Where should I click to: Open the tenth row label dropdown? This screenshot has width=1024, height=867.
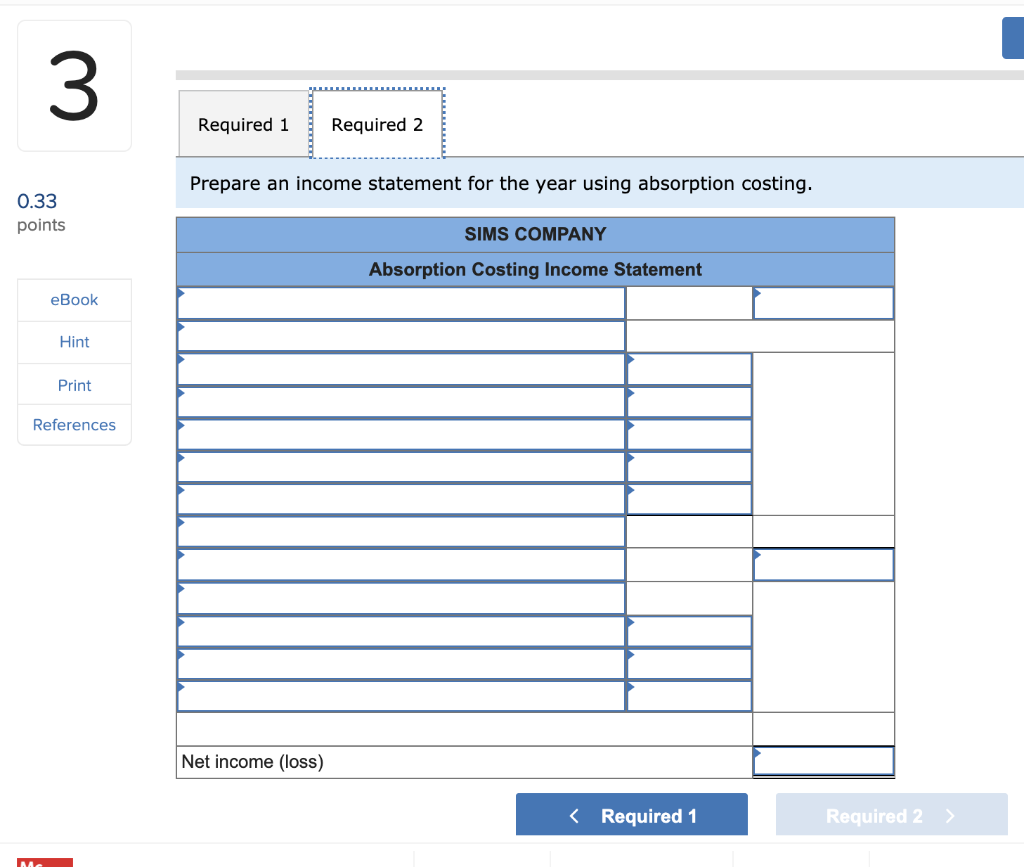click(401, 599)
